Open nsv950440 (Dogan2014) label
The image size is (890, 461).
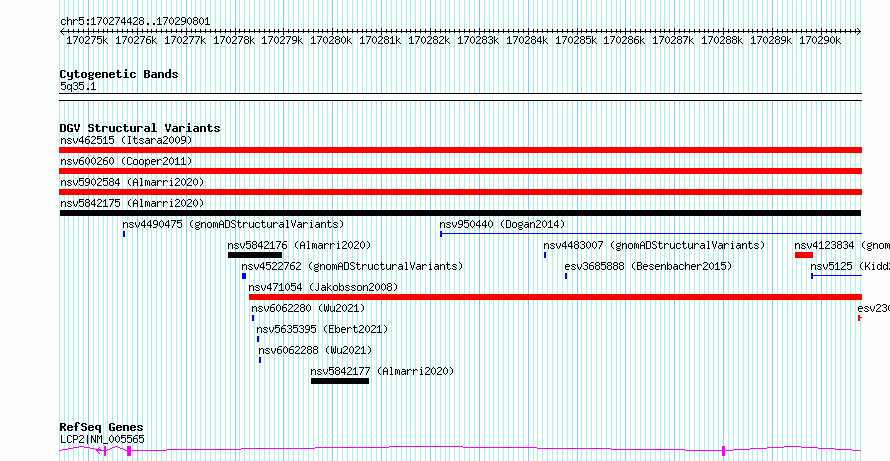pyautogui.click(x=502, y=224)
